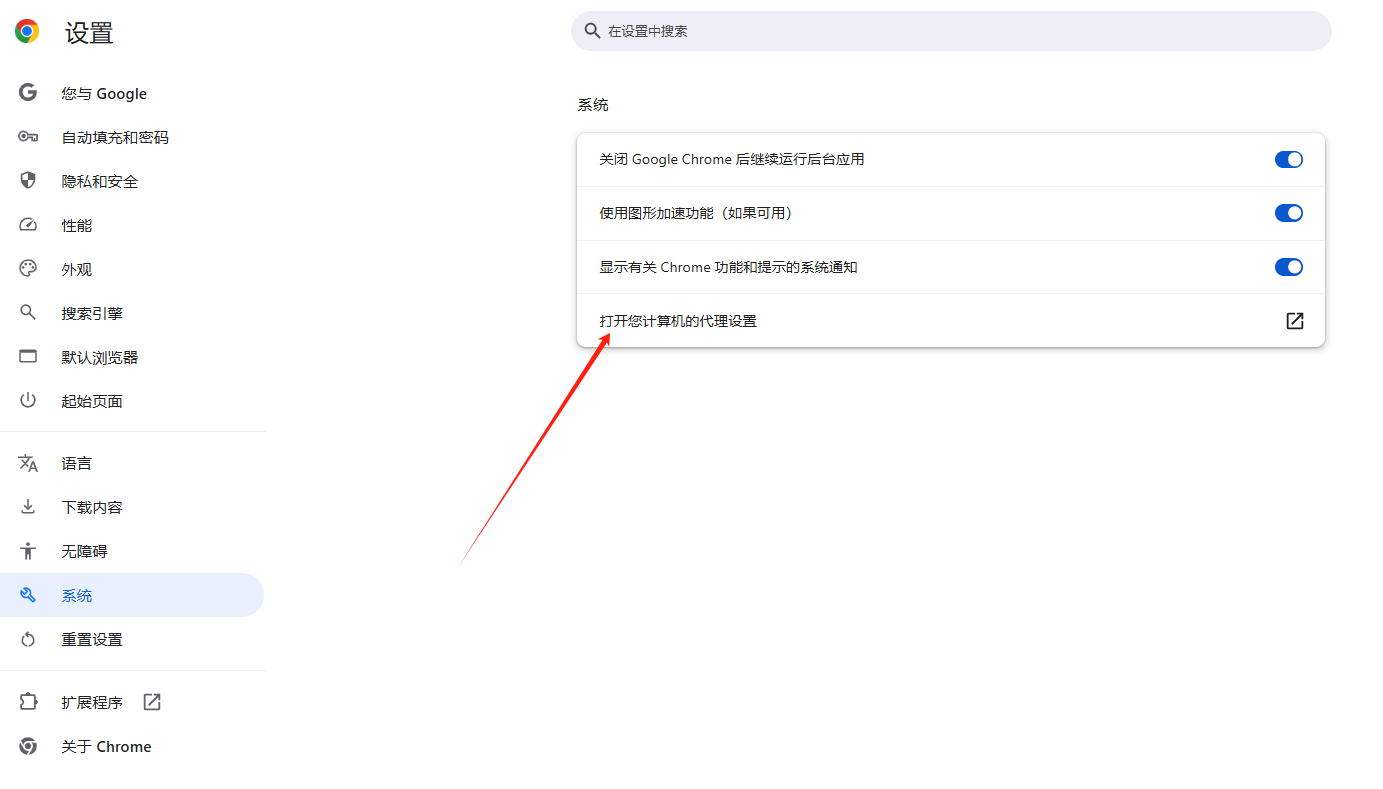Select the 系统 sidebar entry
Viewport: 1383px width, 789px height.
point(132,595)
